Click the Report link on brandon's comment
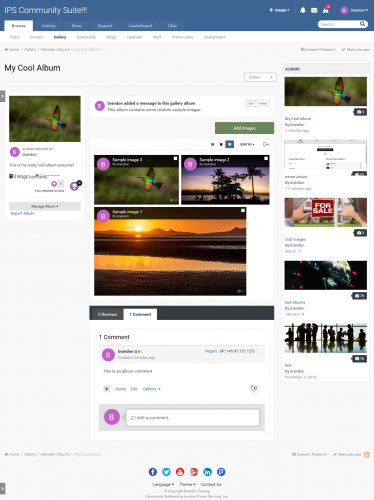The image size is (374, 500). click(x=211, y=351)
